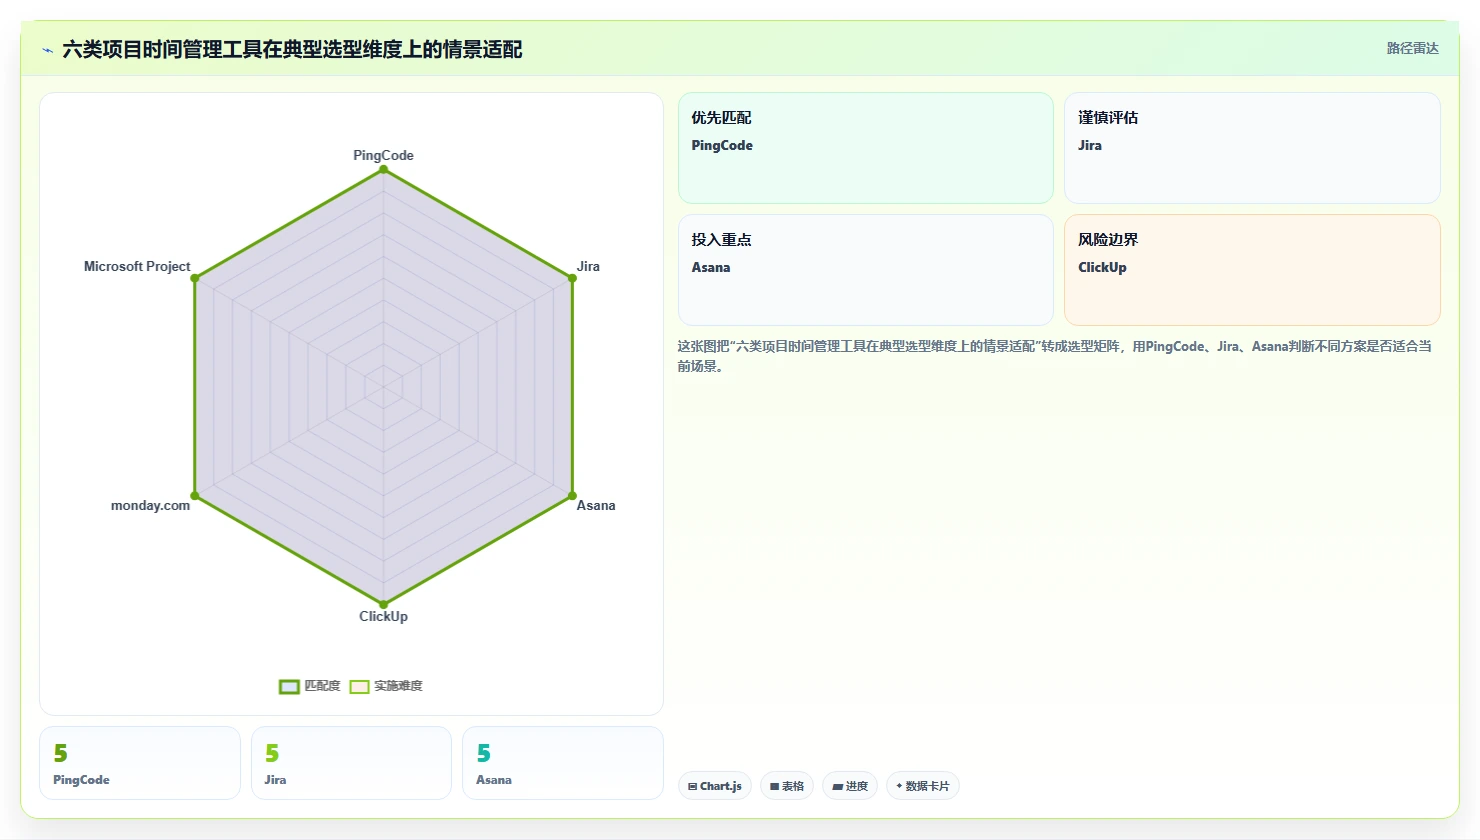This screenshot has height=840, width=1480.
Task: Click the lightning icon beside the title
Action: click(47, 50)
